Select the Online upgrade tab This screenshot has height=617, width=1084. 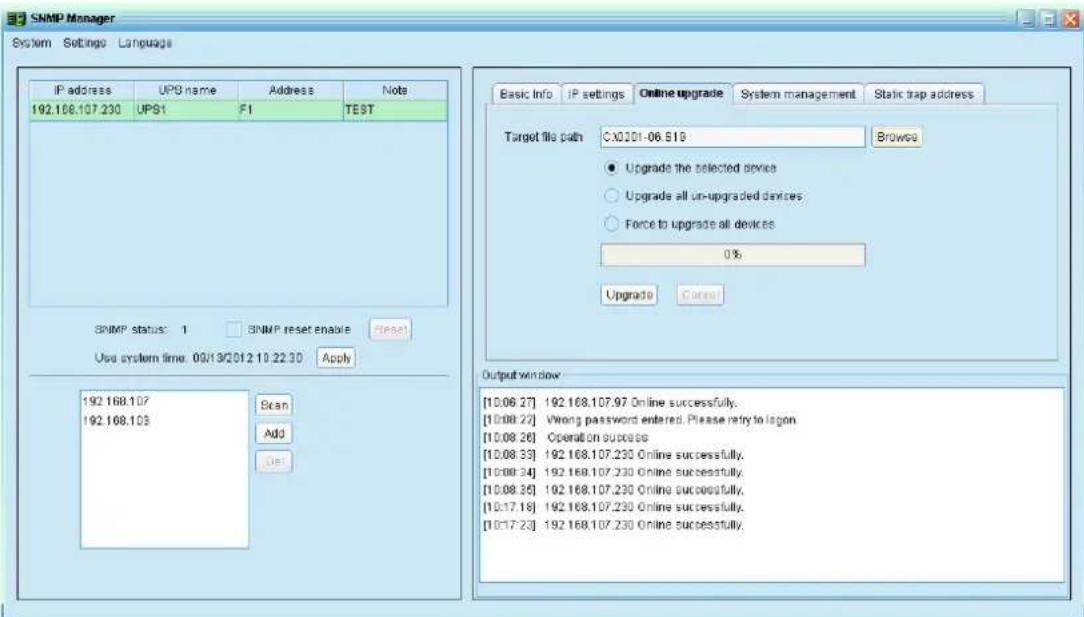click(x=682, y=93)
